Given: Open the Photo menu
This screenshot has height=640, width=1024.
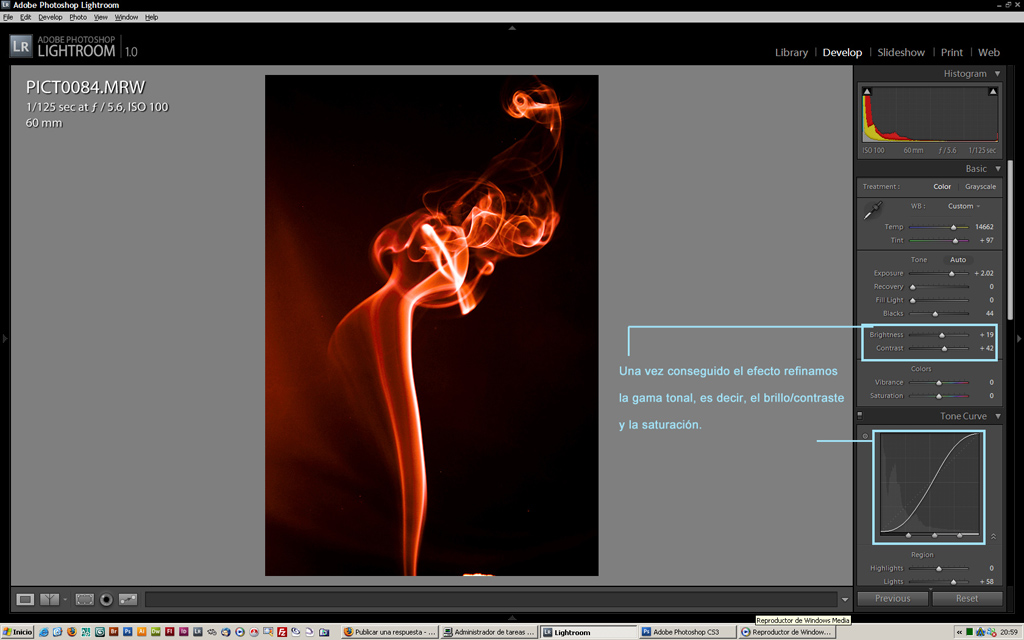Looking at the screenshot, I should (x=78, y=17).
